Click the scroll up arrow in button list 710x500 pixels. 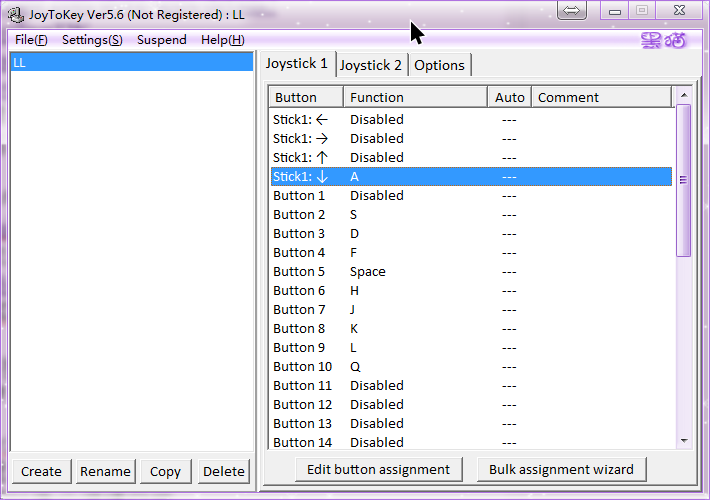tap(684, 96)
